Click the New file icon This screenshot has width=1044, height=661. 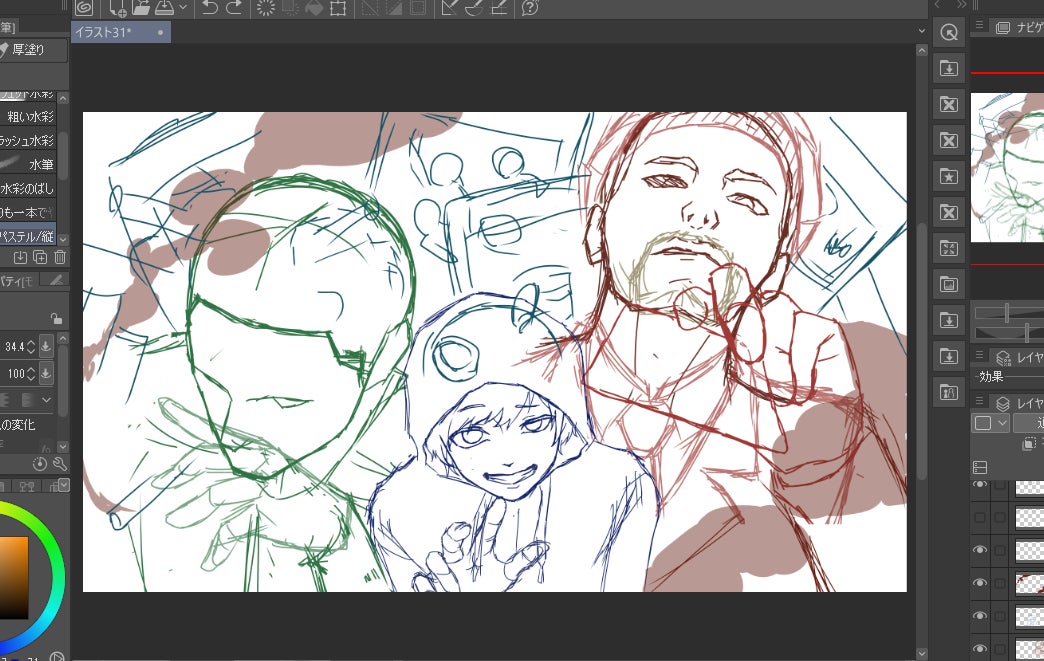[118, 9]
